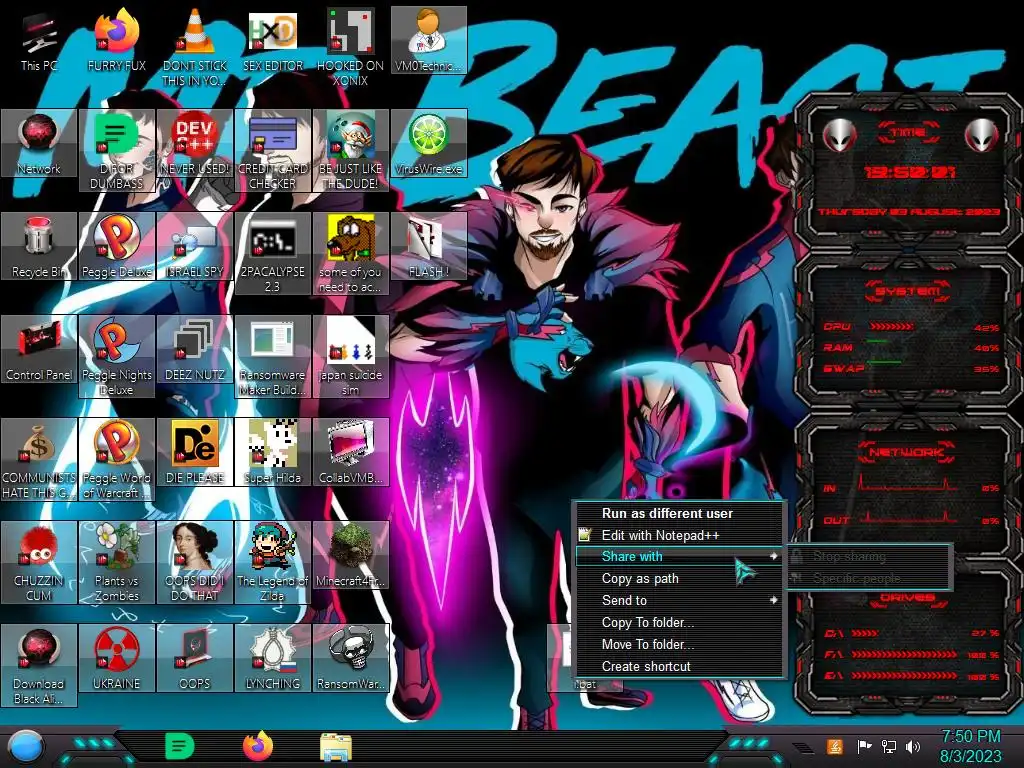
Task: Launch the FURRY FUX Firefox shortcut
Action: tap(116, 40)
